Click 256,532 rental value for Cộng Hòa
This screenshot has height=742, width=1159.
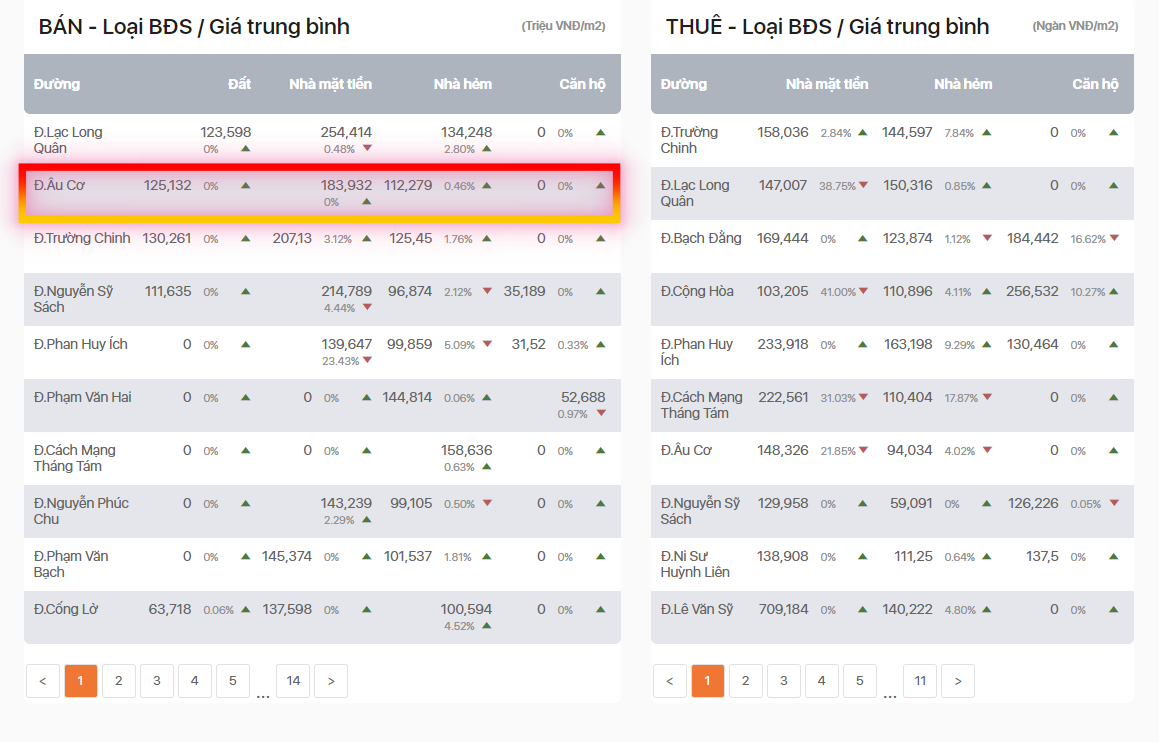(1033, 292)
